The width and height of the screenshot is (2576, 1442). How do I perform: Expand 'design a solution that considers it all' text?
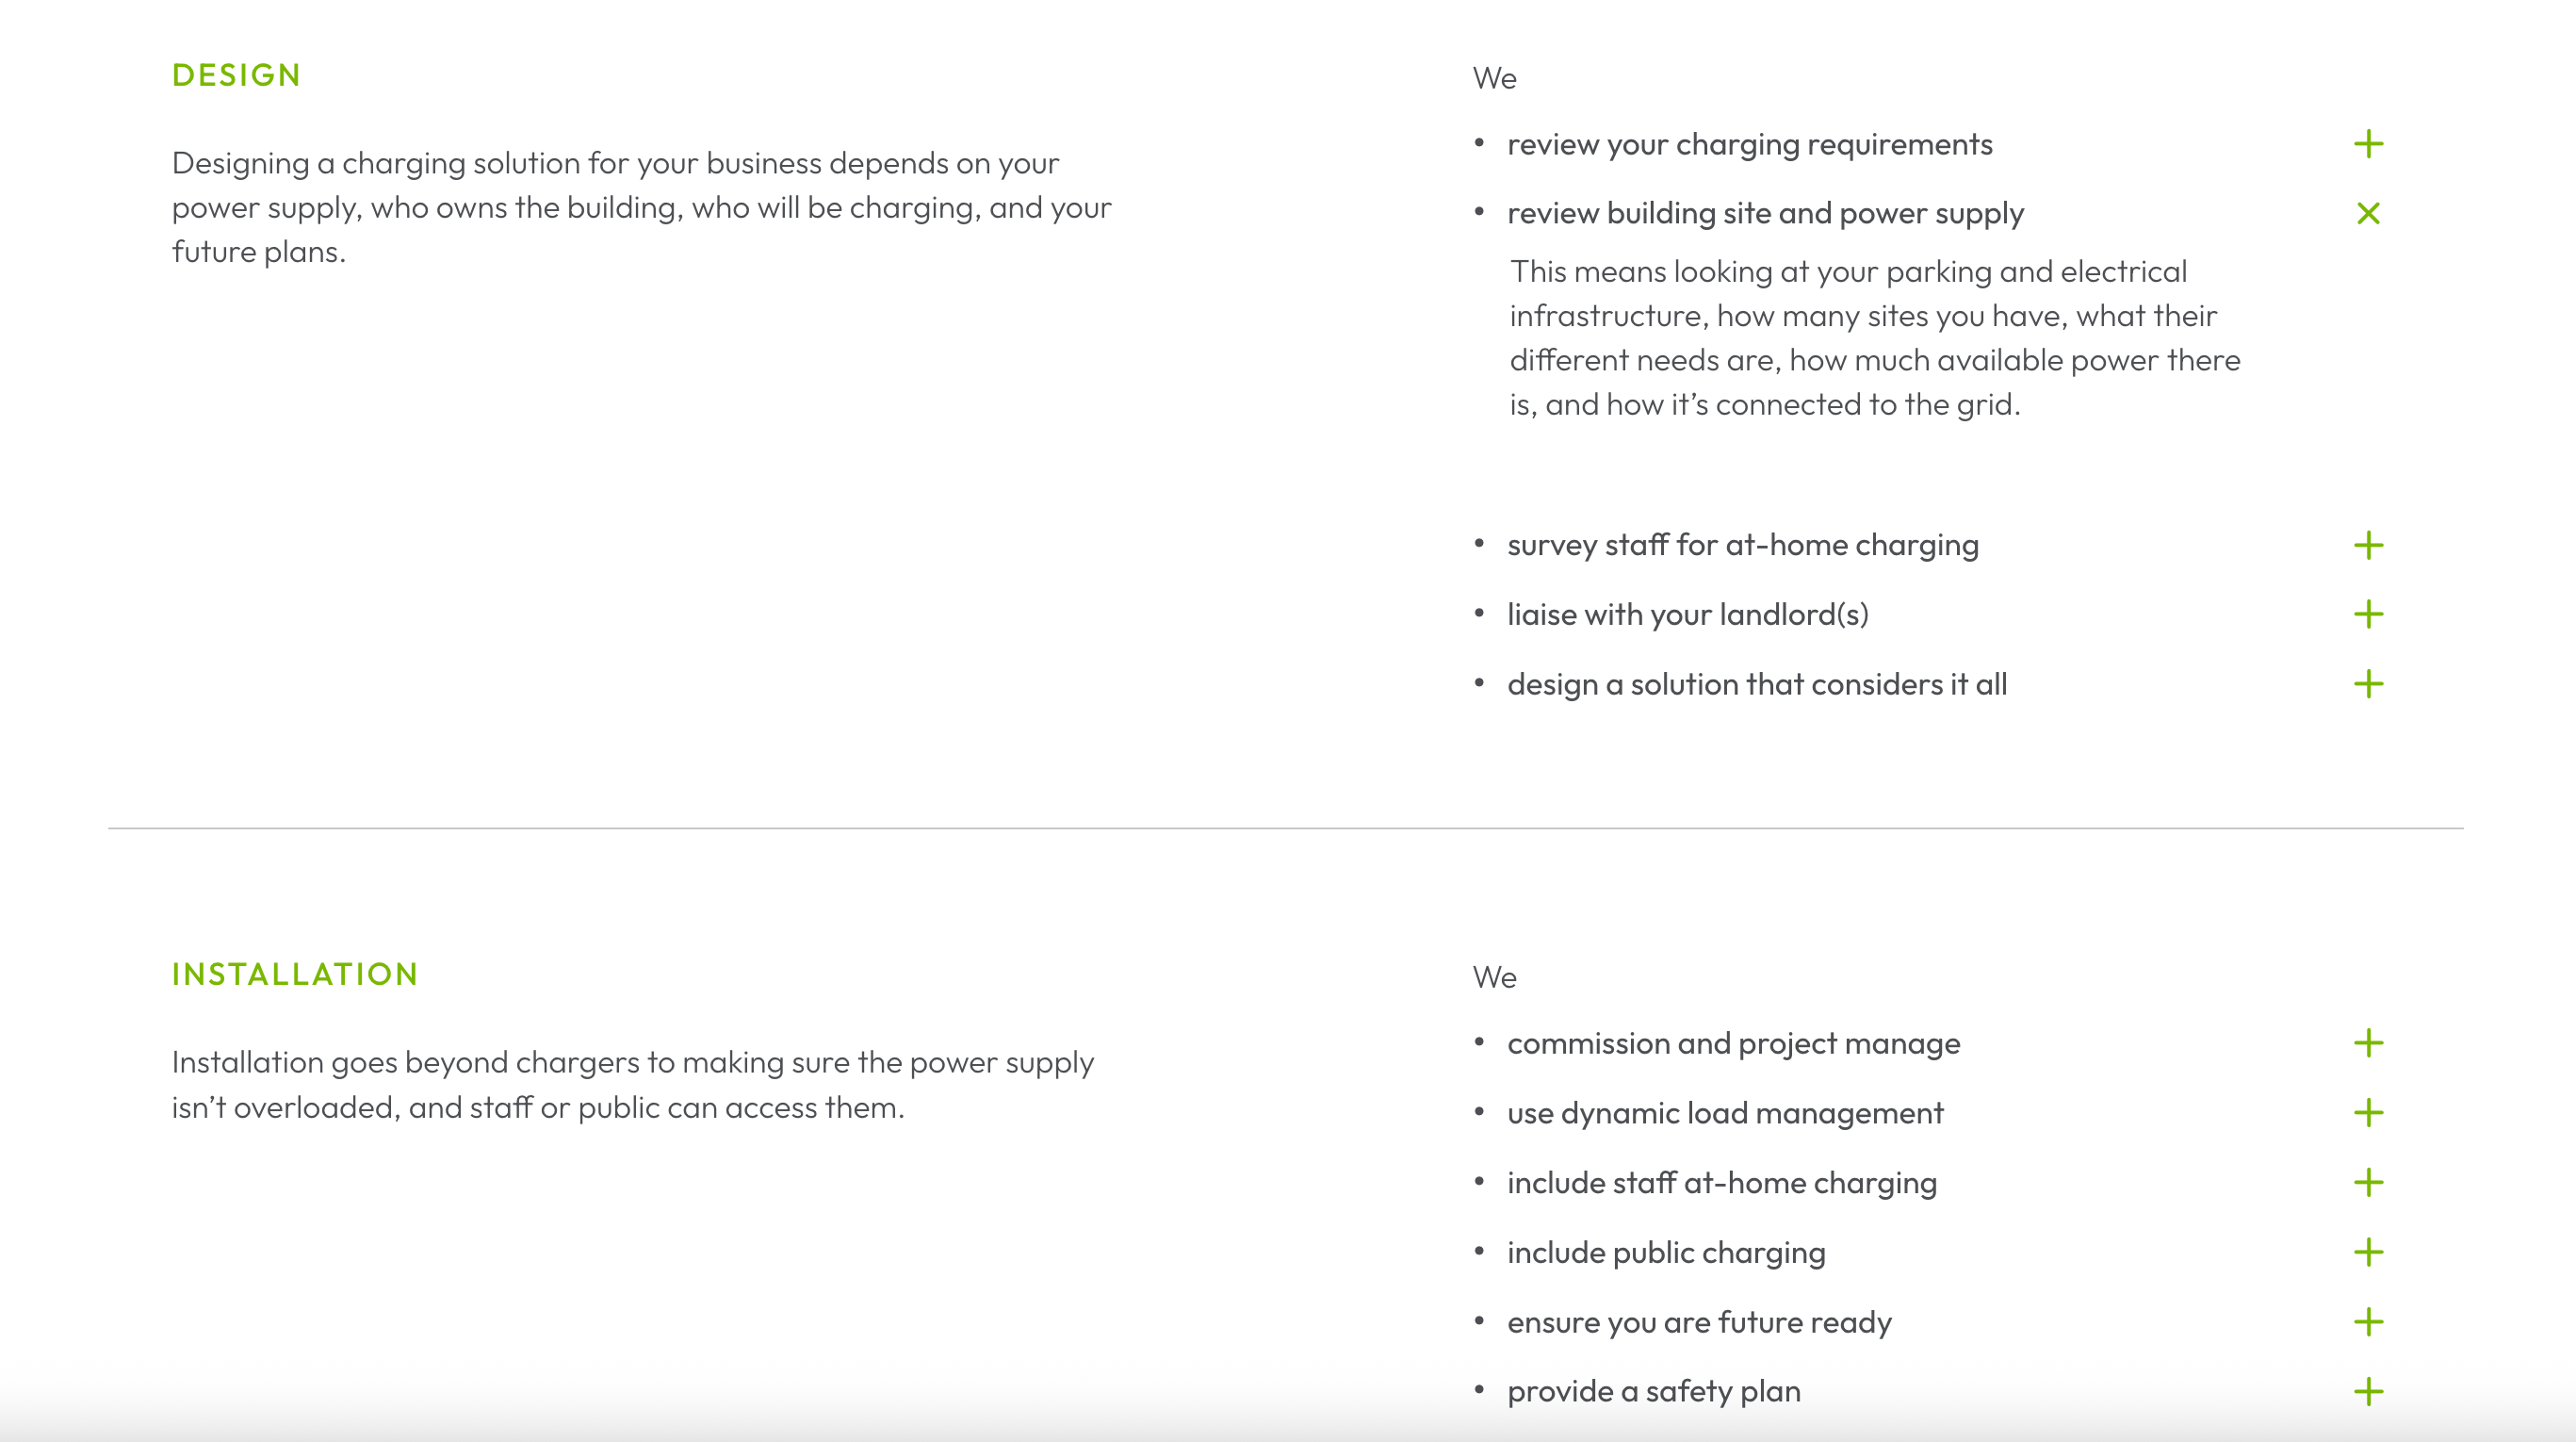click(x=1756, y=684)
